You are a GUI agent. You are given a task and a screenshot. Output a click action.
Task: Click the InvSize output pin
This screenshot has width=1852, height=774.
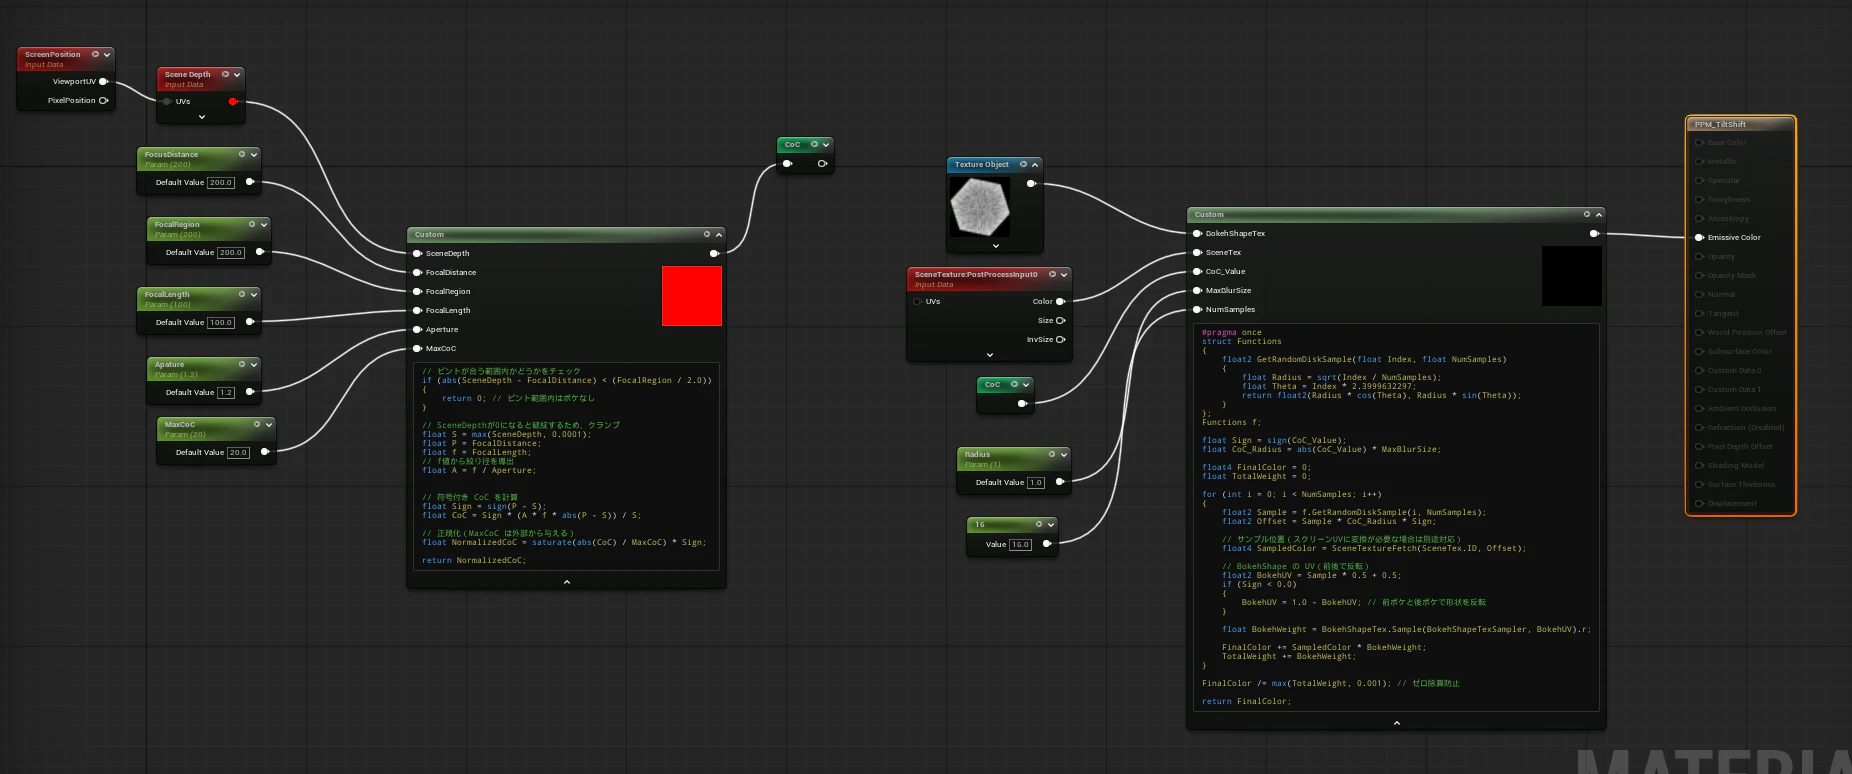click(1060, 339)
